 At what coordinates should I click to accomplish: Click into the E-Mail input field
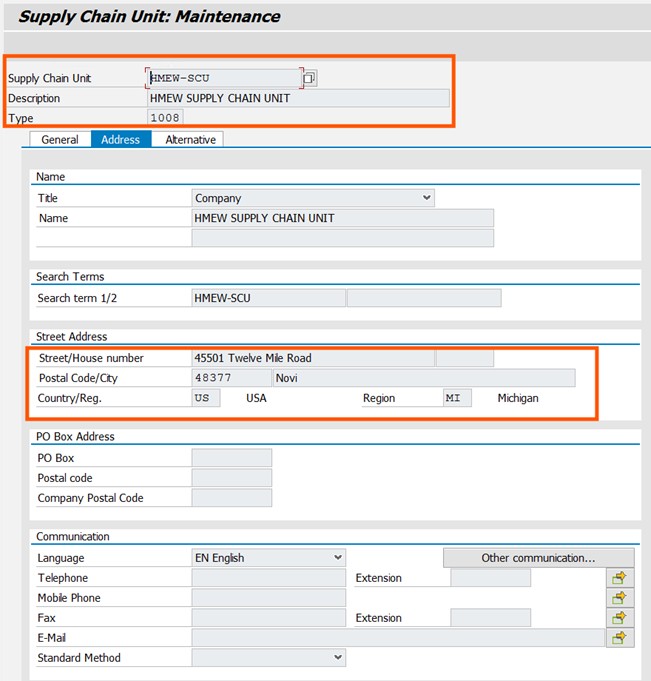pyautogui.click(x=398, y=638)
